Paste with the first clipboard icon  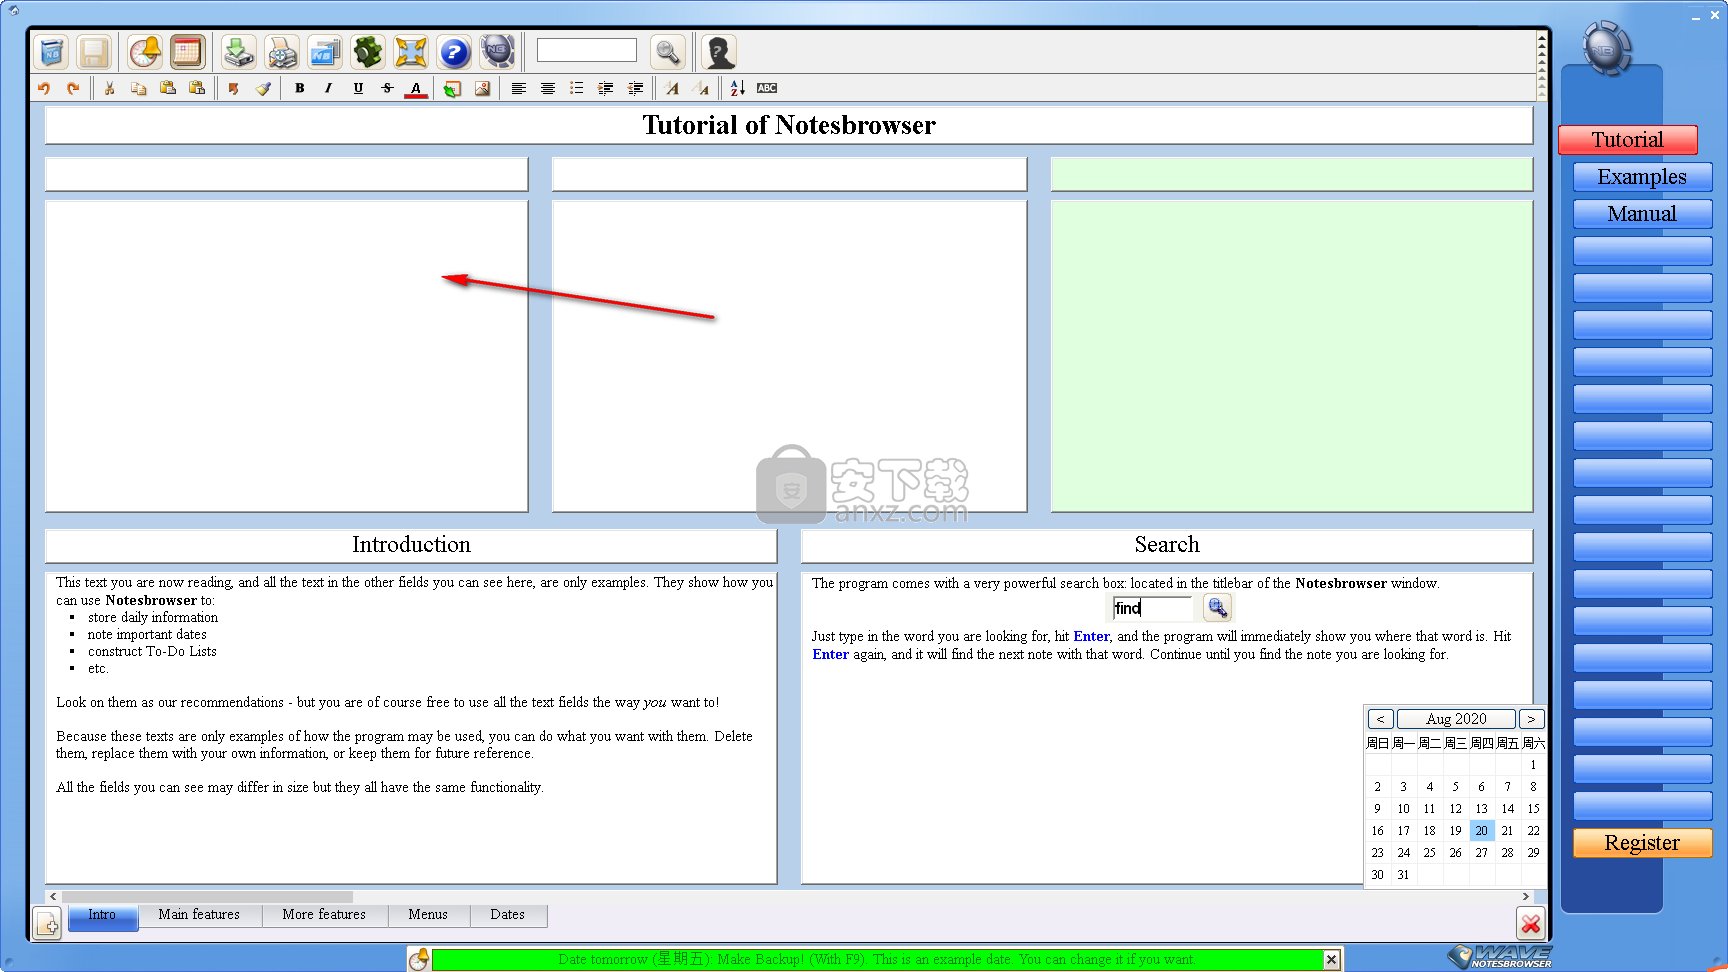pyautogui.click(x=168, y=88)
